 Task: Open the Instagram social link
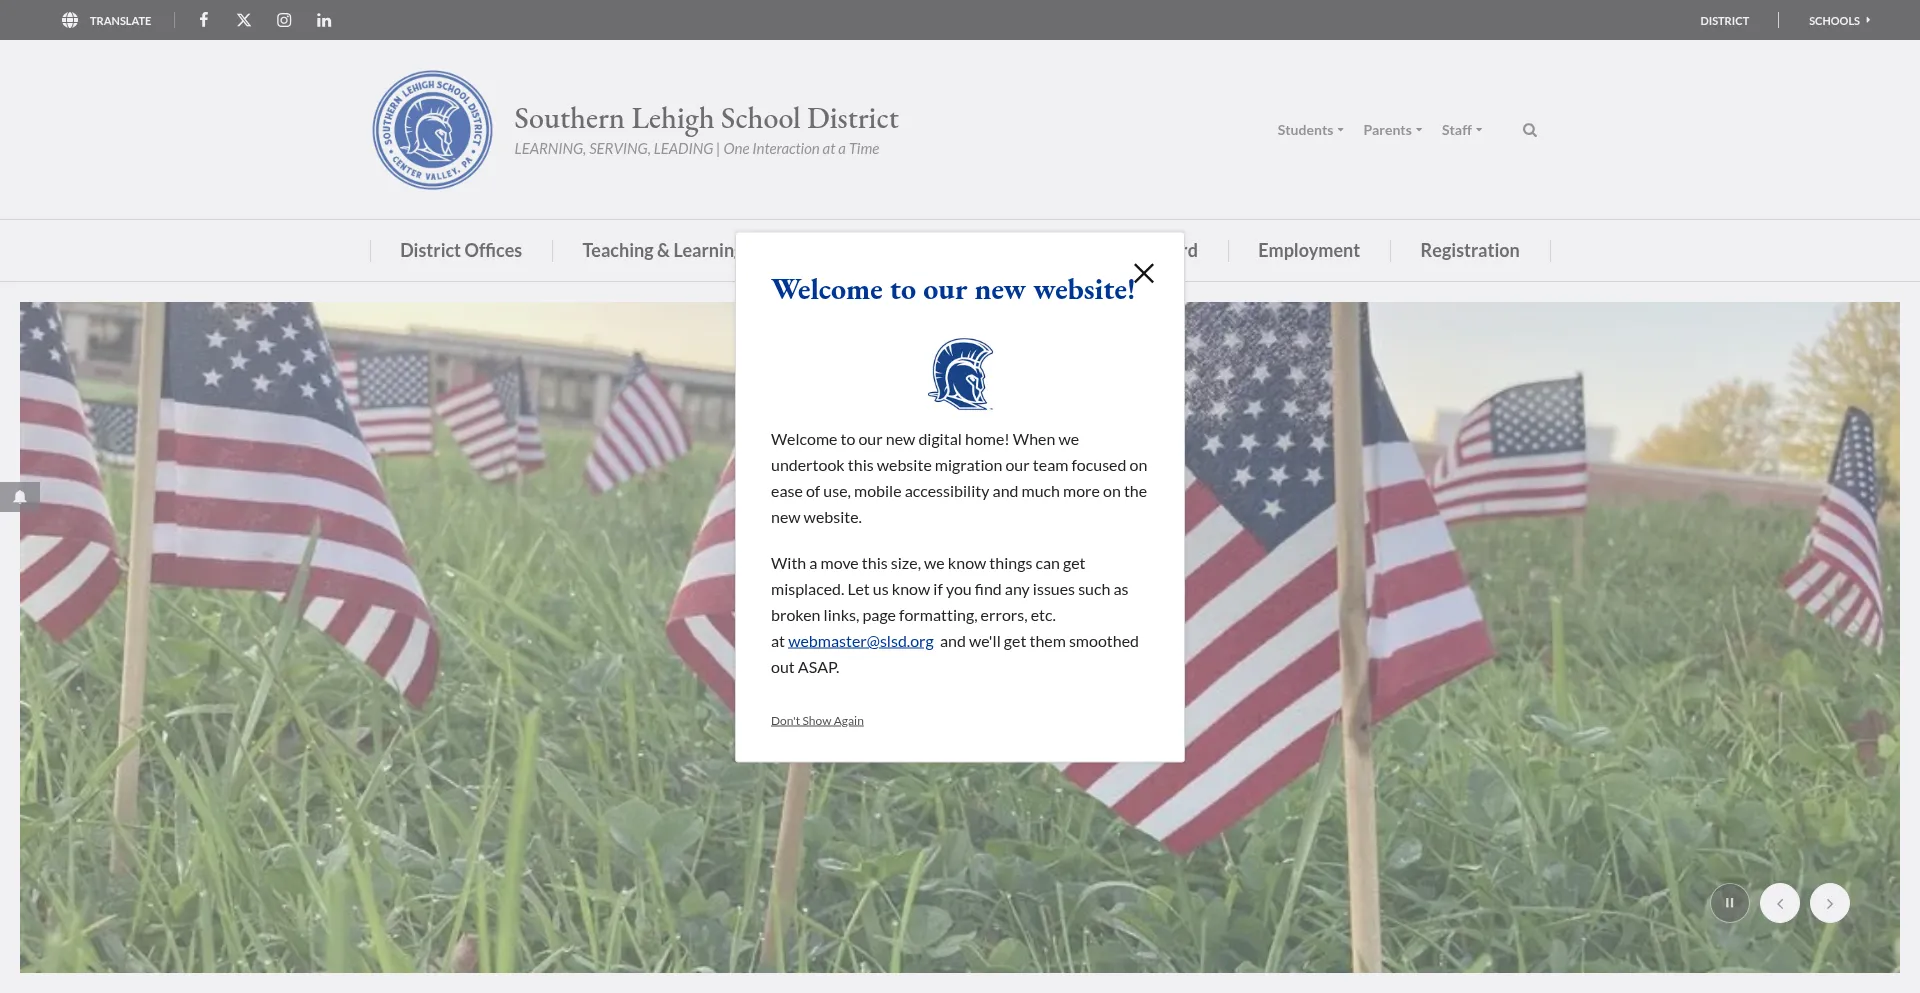(284, 20)
